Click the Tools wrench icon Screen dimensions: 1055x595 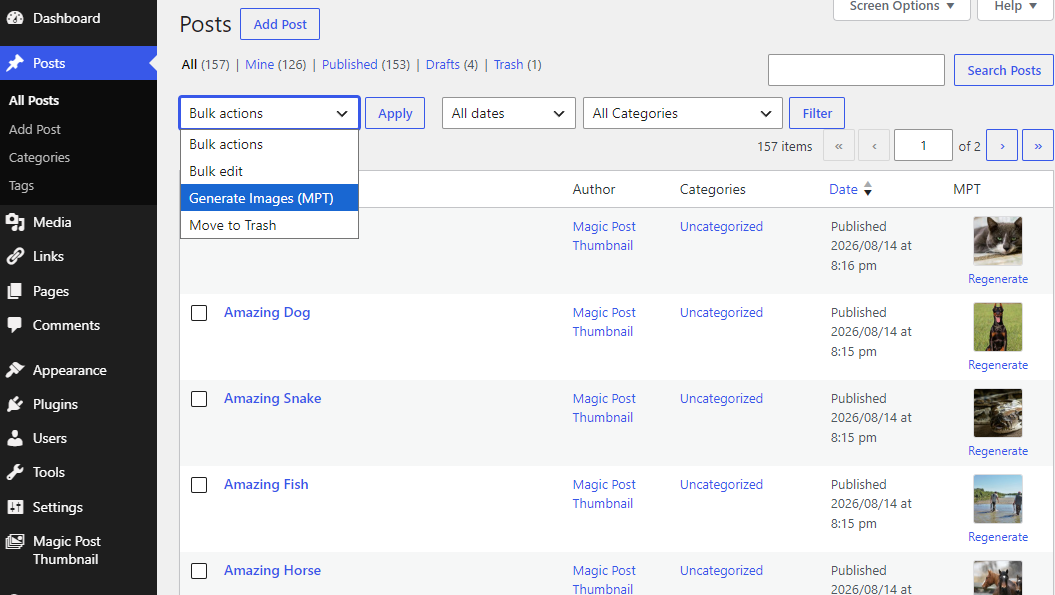pyautogui.click(x=15, y=472)
